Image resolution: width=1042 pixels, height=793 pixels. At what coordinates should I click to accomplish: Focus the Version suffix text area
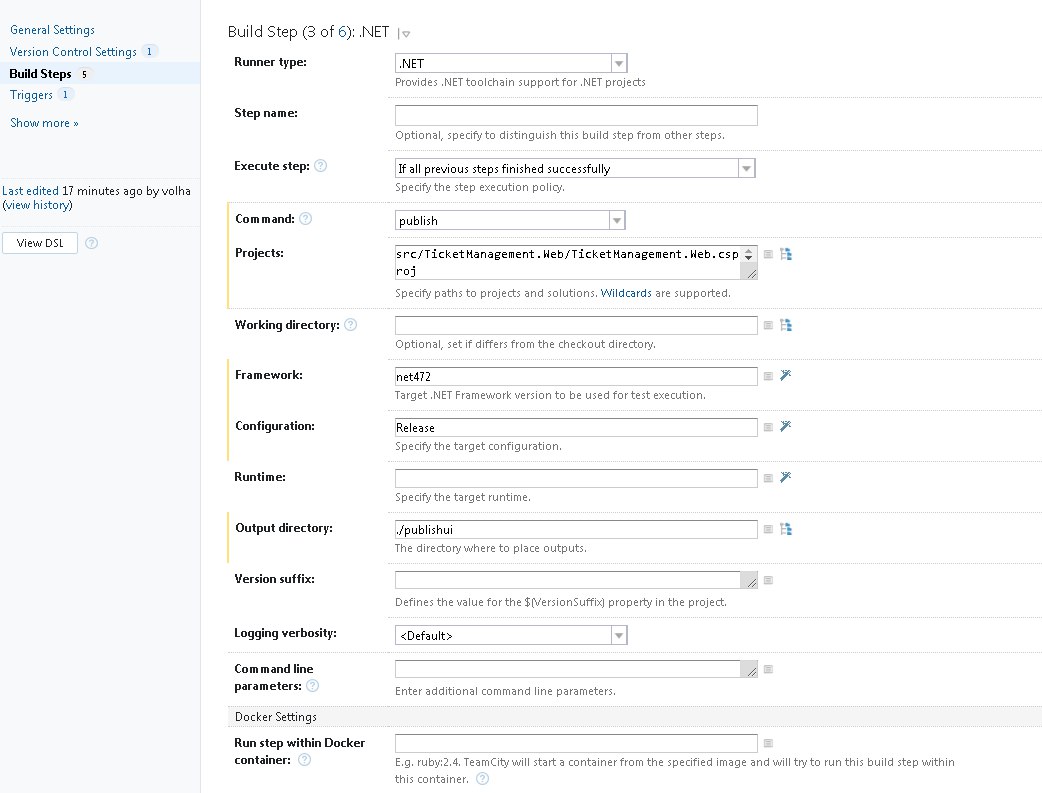pos(576,580)
